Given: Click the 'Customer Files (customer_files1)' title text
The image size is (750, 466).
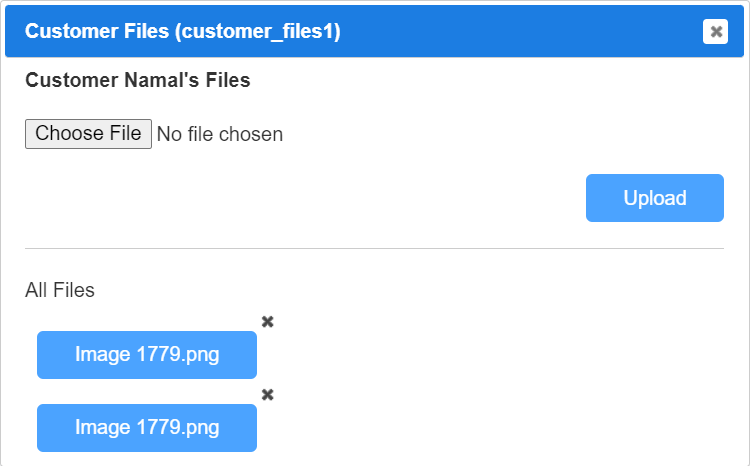Looking at the screenshot, I should [183, 31].
